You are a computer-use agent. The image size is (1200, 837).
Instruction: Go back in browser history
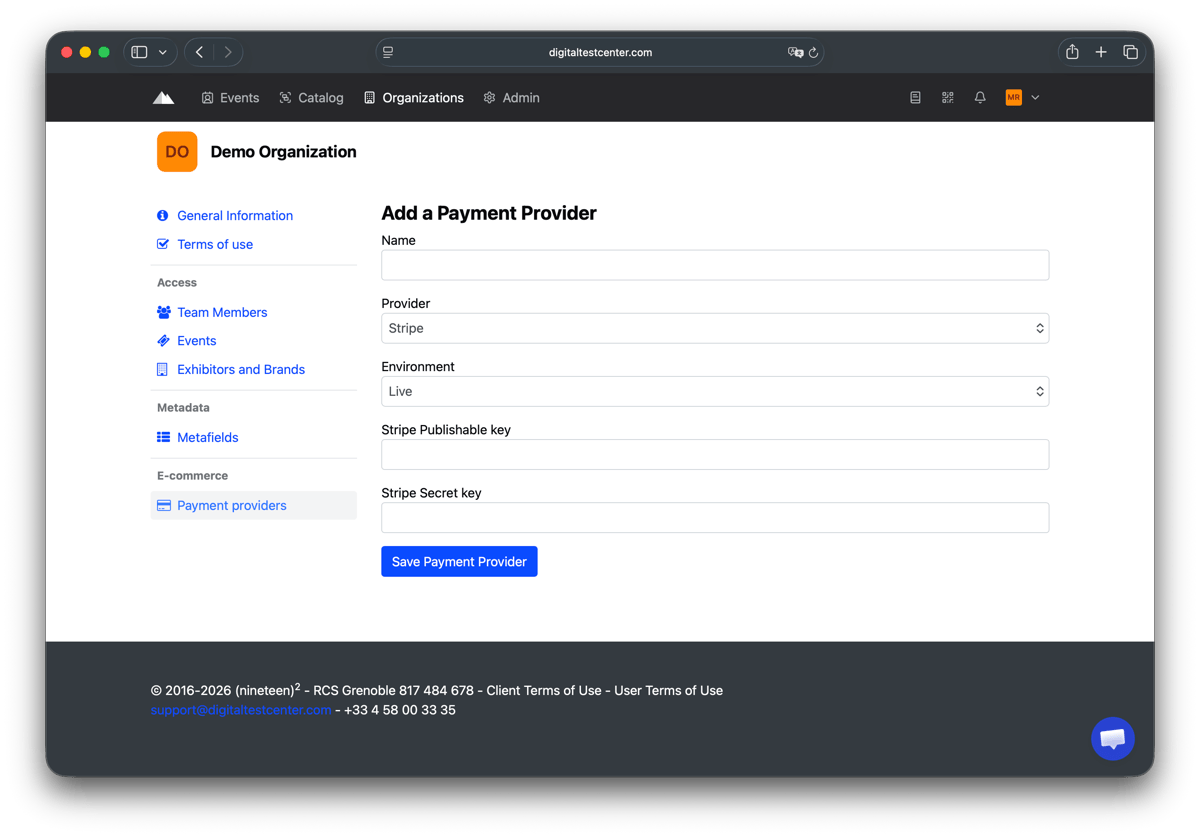[200, 52]
